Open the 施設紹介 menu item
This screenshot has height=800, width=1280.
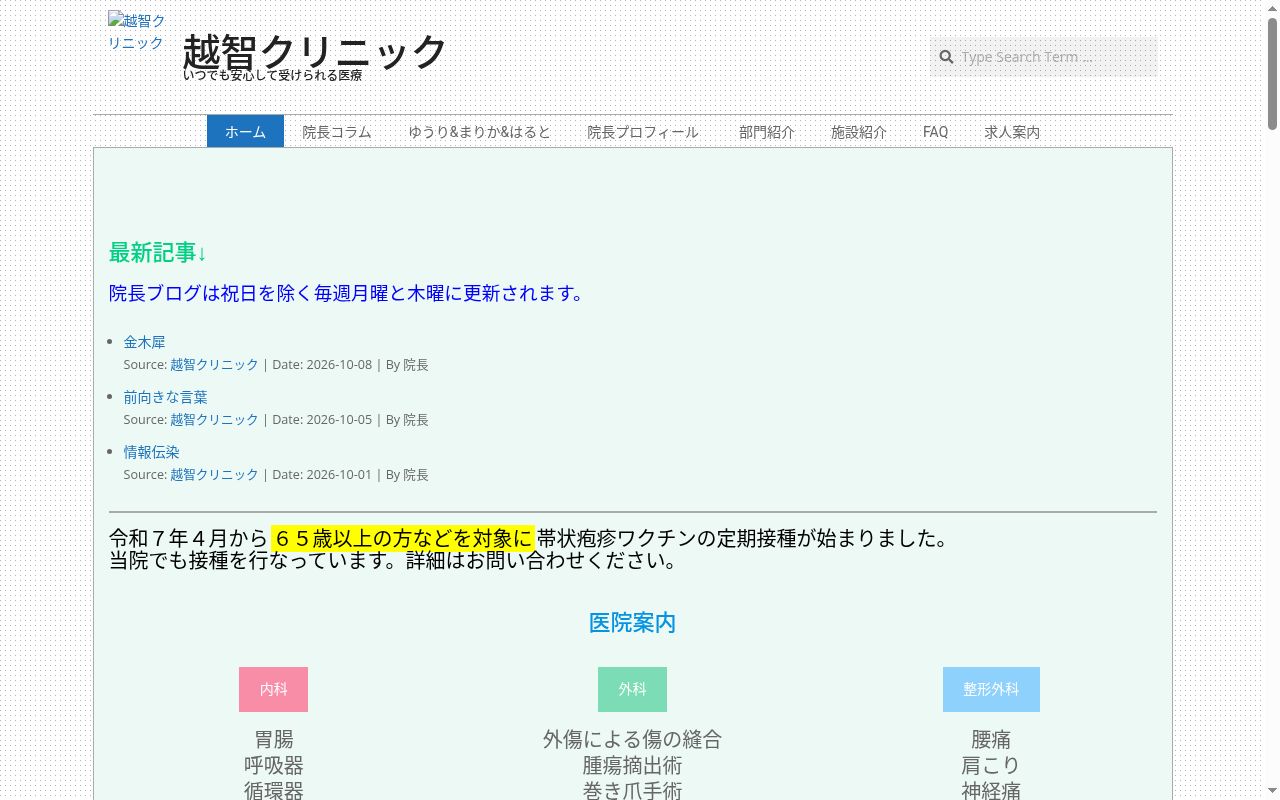pyautogui.click(x=859, y=132)
